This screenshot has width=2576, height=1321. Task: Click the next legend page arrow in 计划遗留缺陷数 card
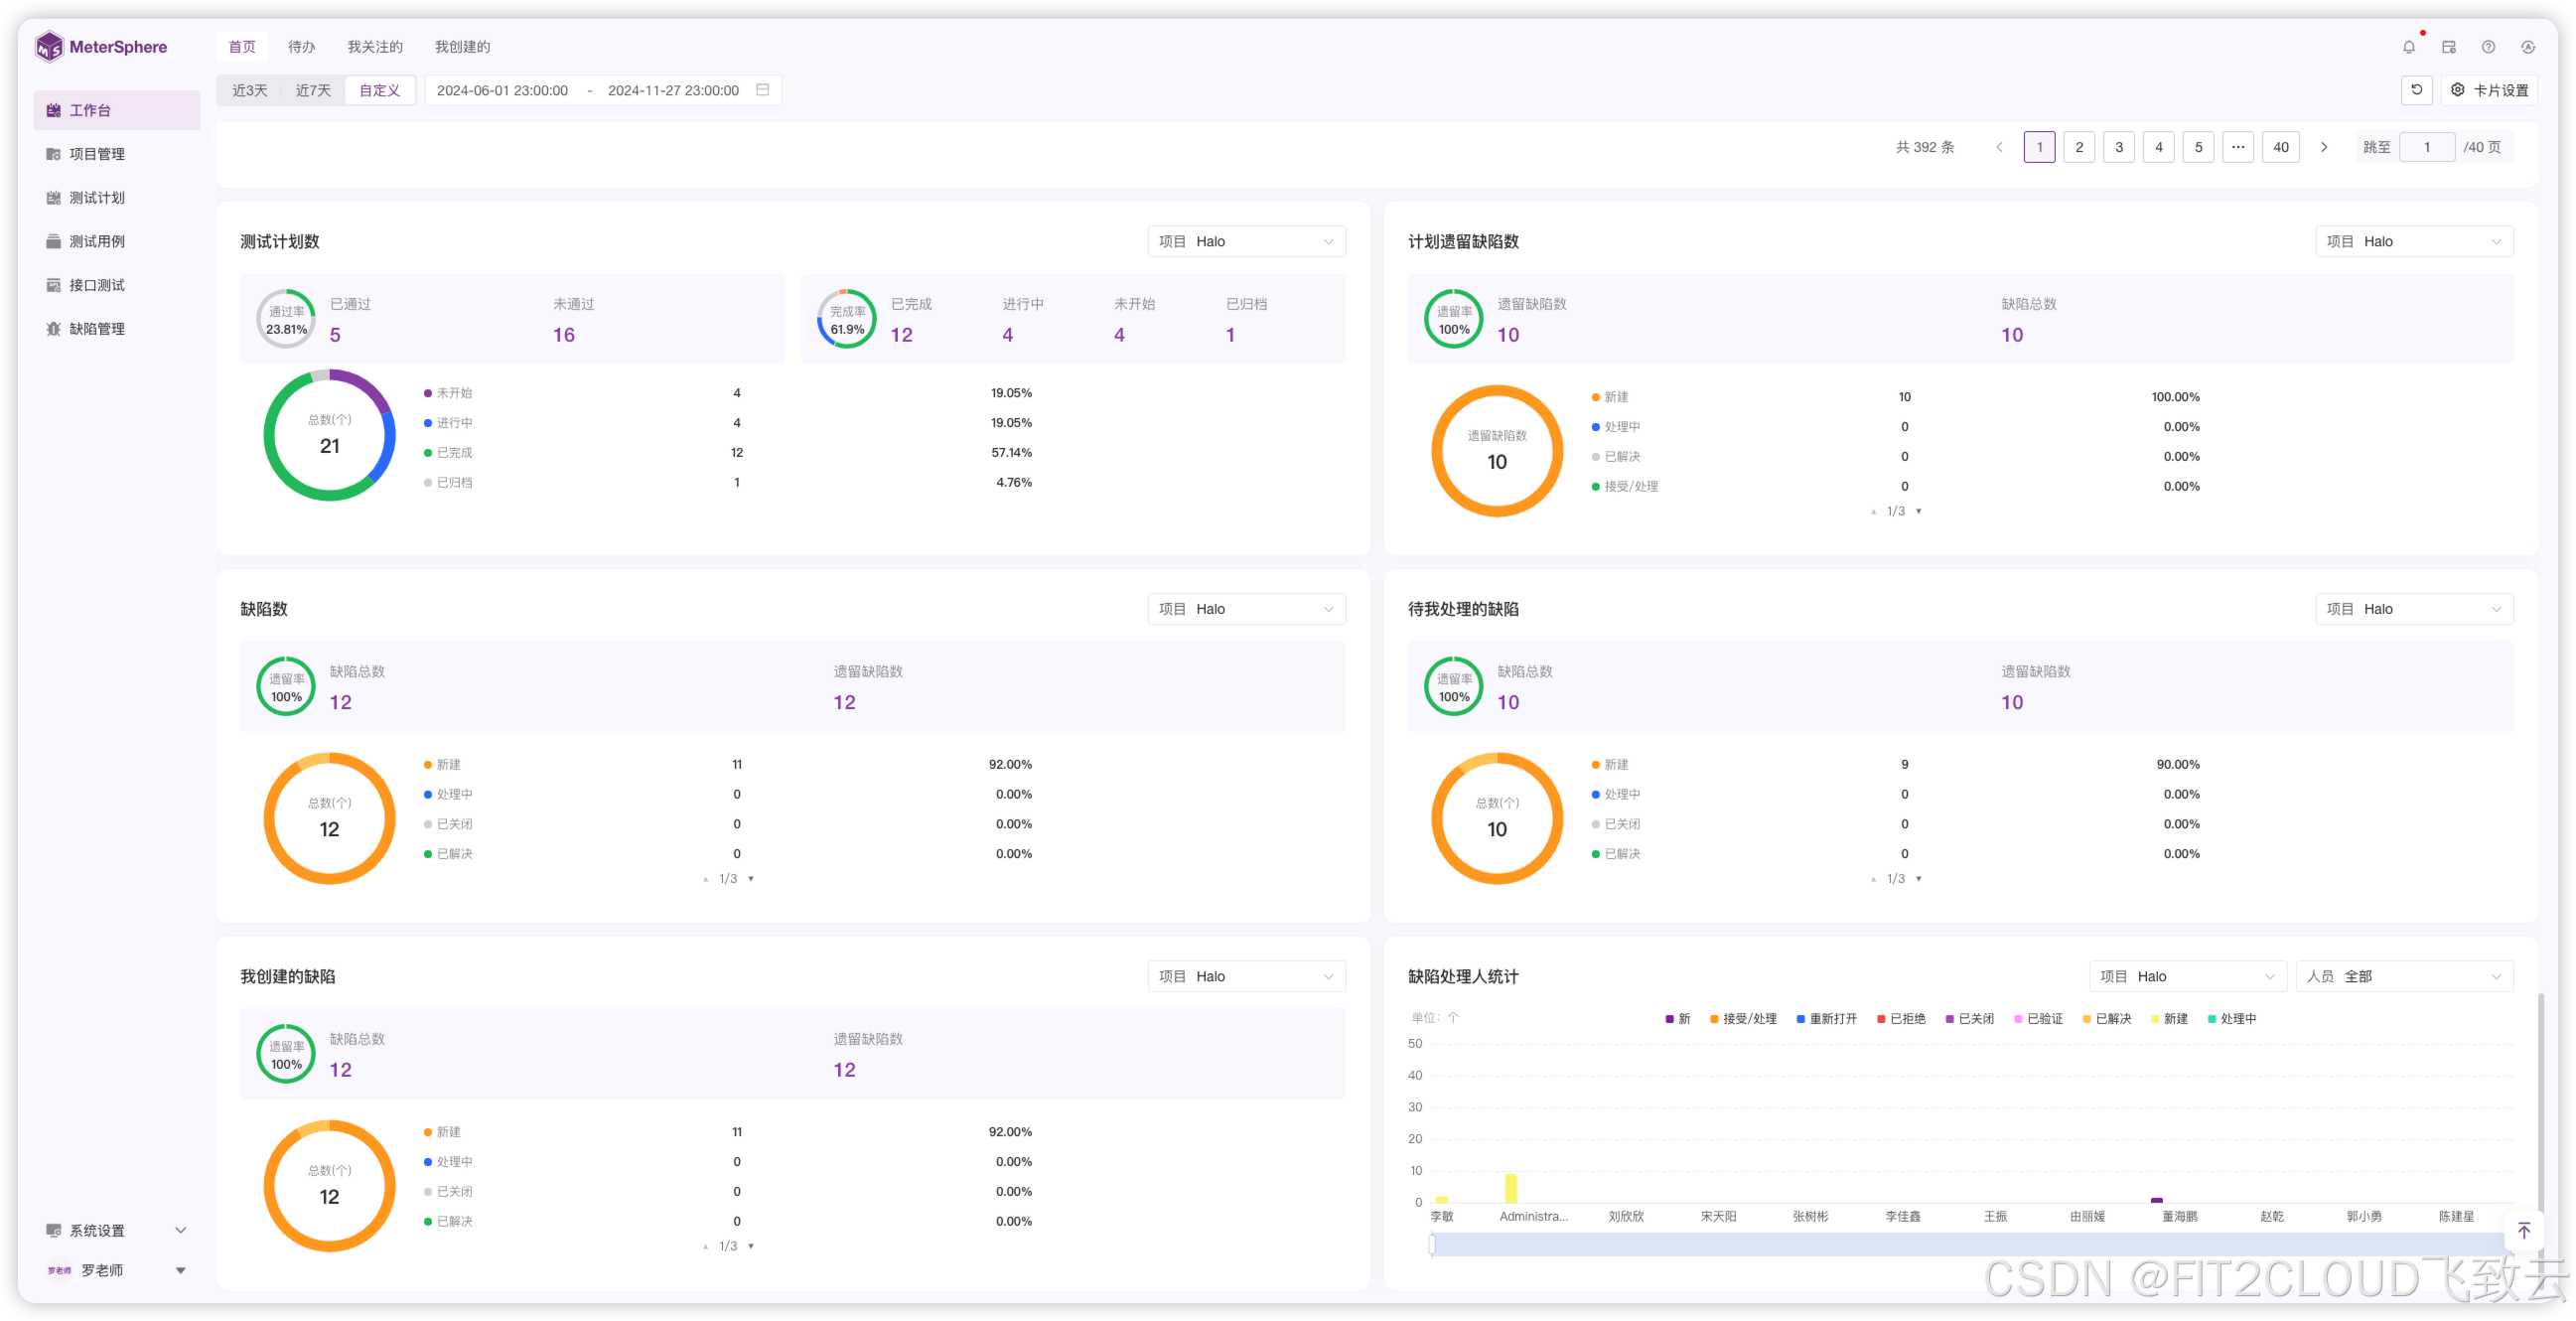tap(1918, 511)
